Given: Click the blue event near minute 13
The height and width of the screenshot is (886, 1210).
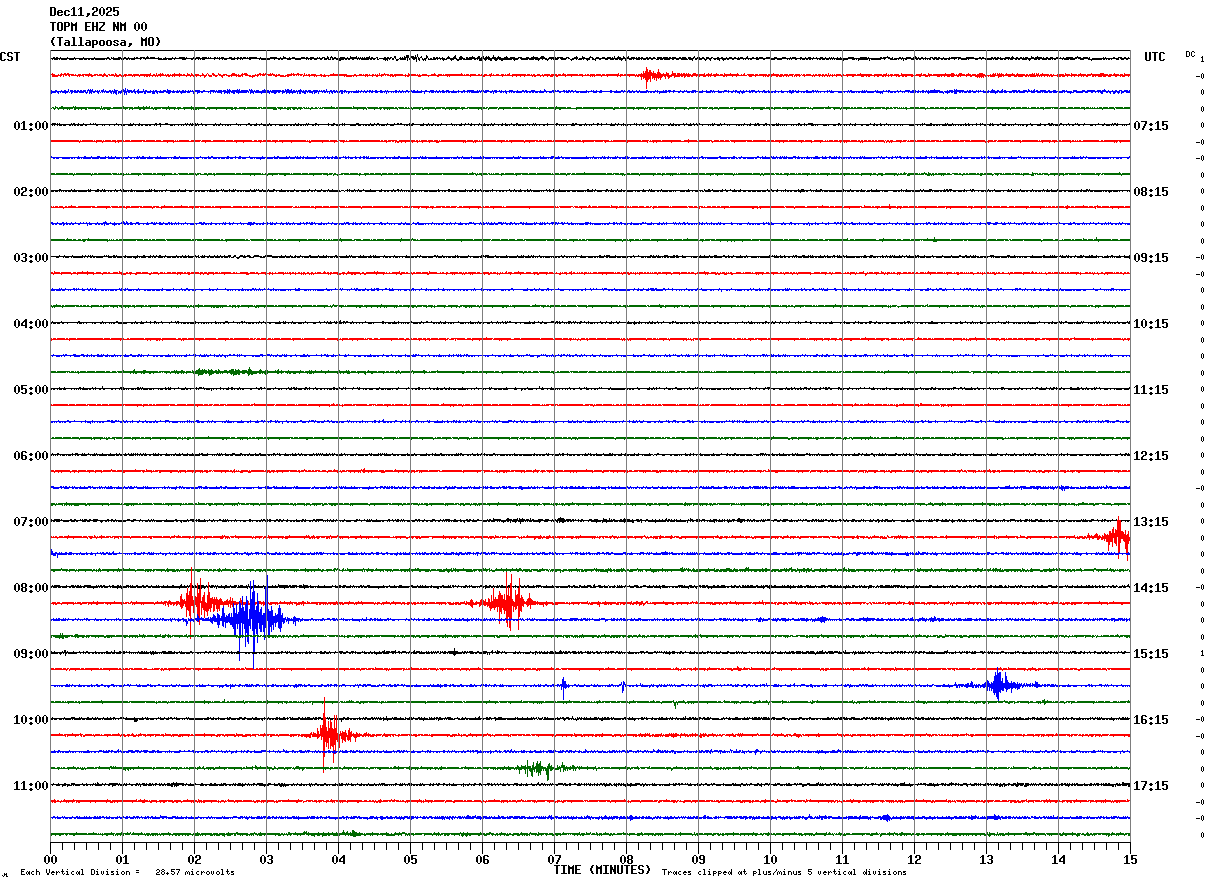Looking at the screenshot, I should 998,685.
